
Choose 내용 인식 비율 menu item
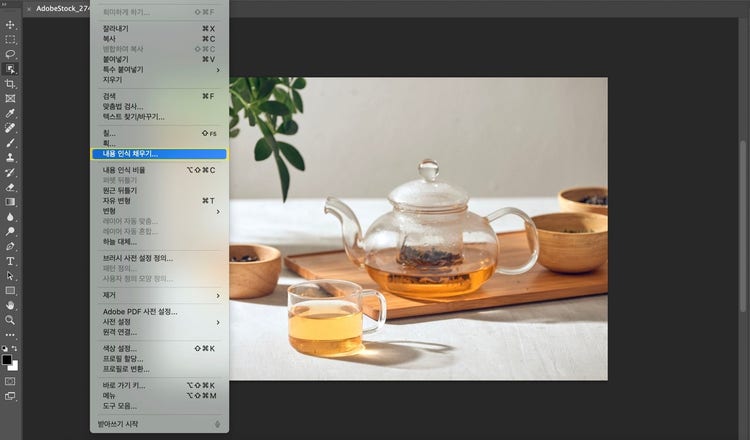pos(159,170)
